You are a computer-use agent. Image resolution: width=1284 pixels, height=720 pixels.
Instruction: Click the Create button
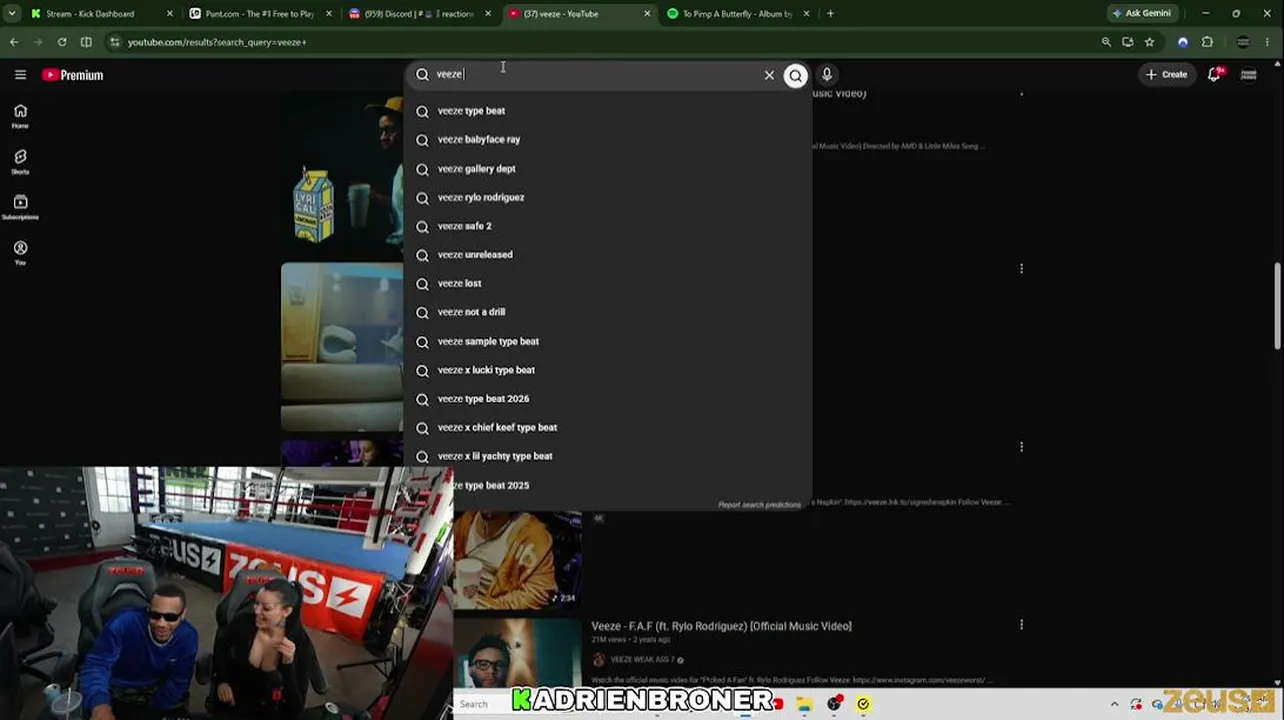(1167, 75)
